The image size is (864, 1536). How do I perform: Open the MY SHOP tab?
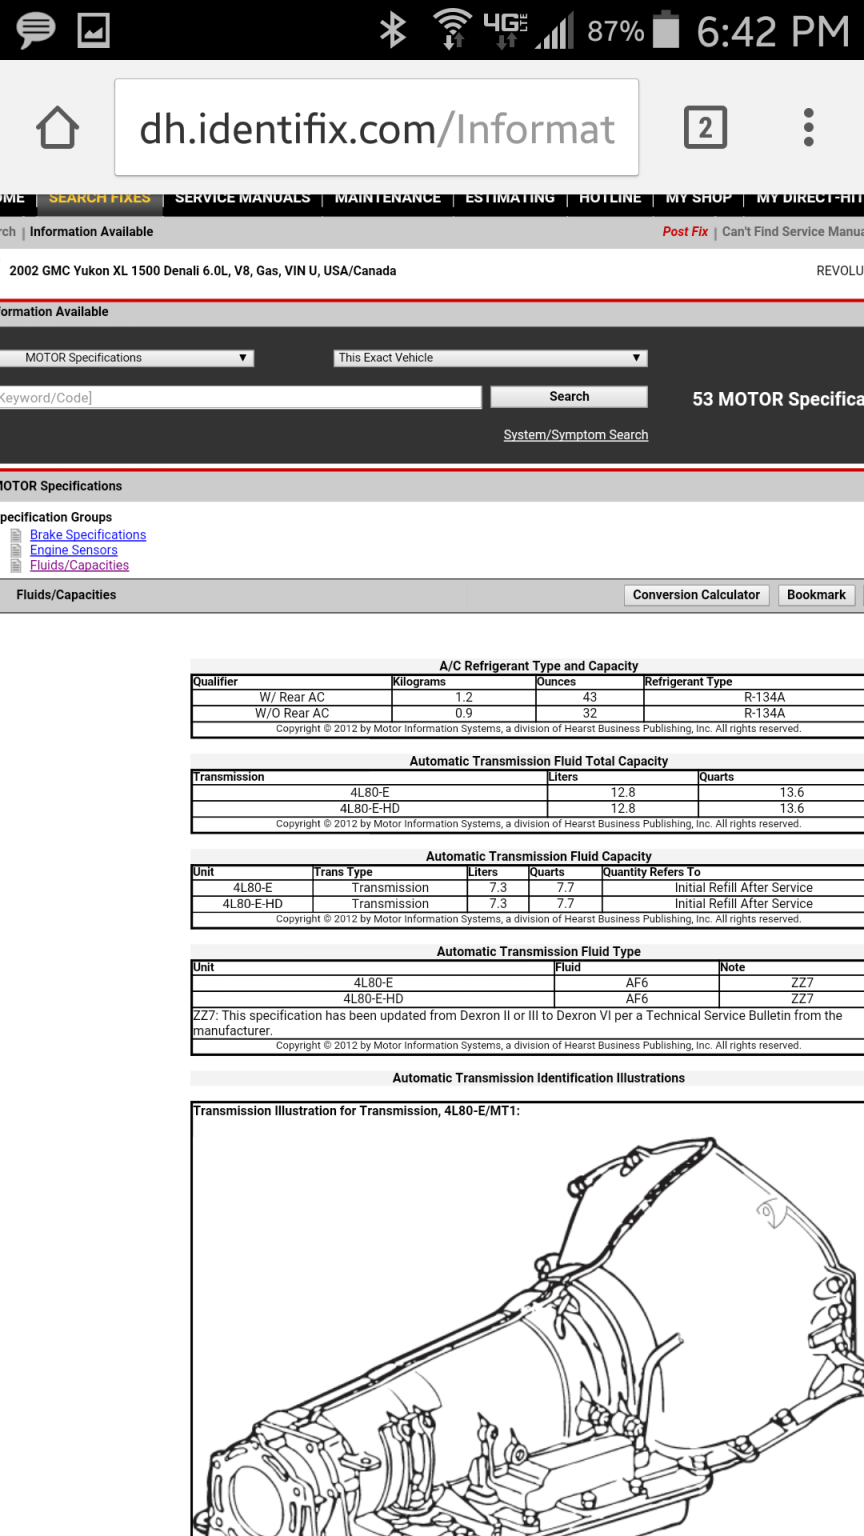click(699, 198)
